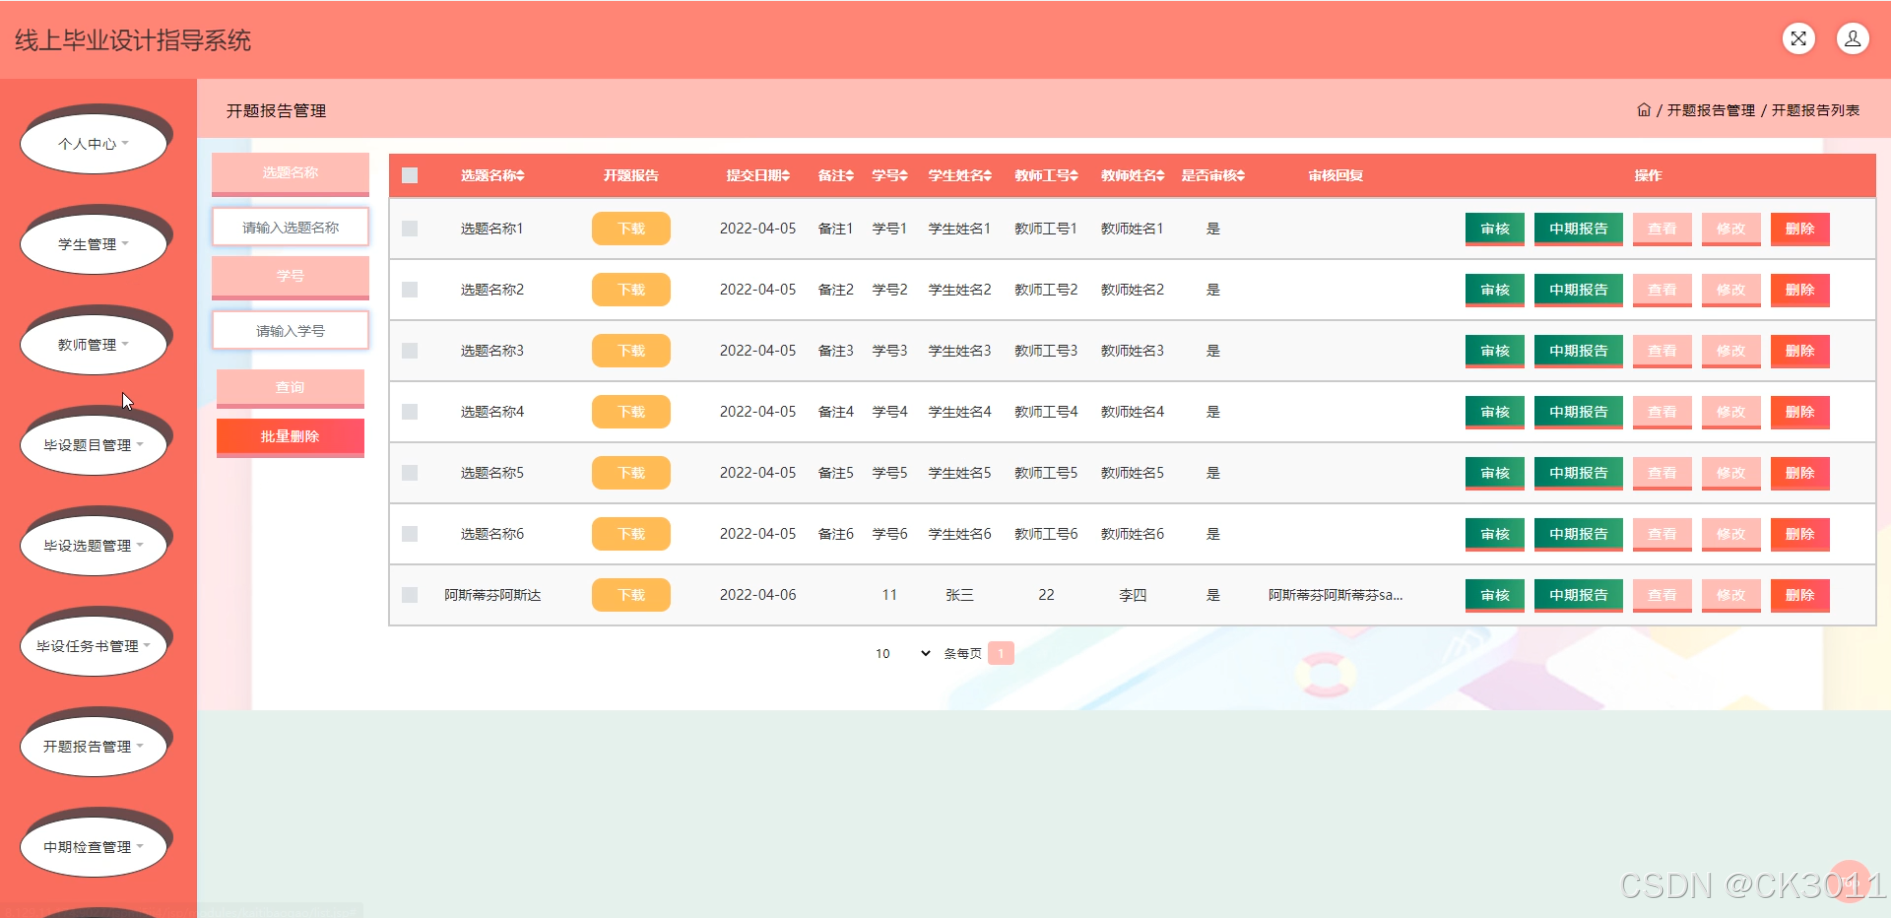This screenshot has width=1891, height=918.
Task: Click teacher name 李四 cell
Action: coord(1133,595)
